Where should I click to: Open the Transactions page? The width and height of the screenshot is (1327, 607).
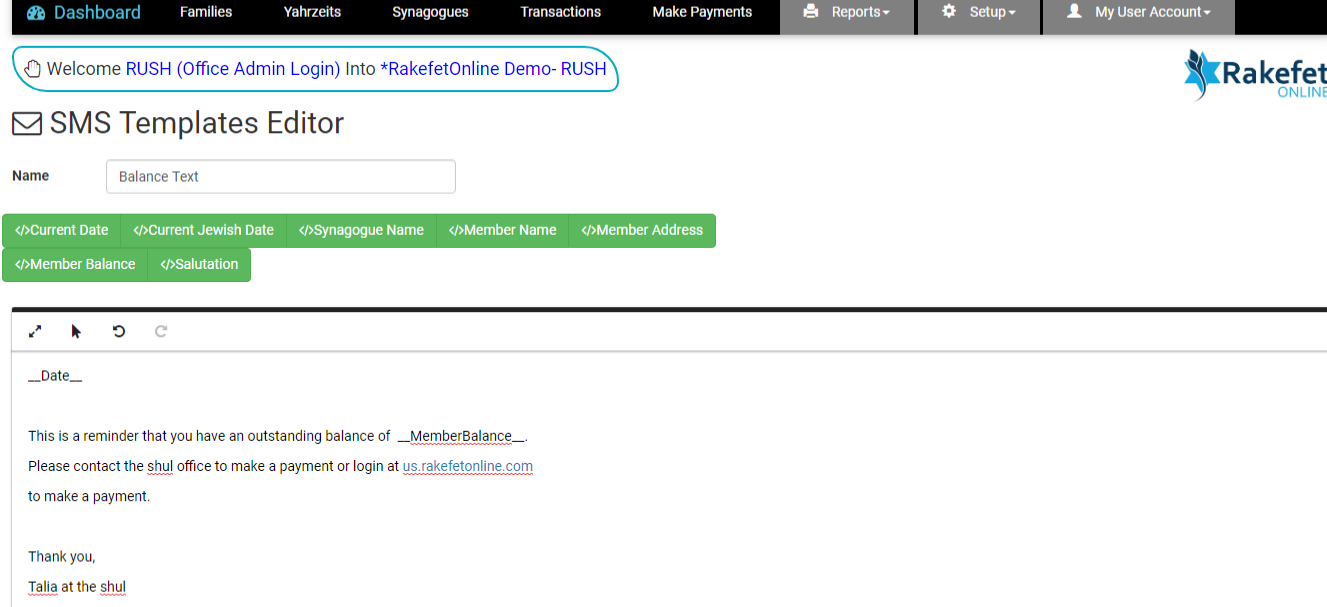561,12
